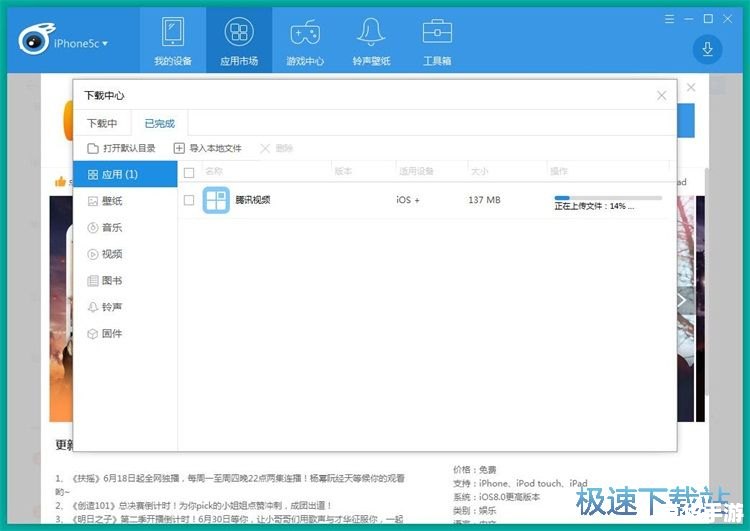
Task: Click 导入本地文件 import button
Action: point(208,148)
